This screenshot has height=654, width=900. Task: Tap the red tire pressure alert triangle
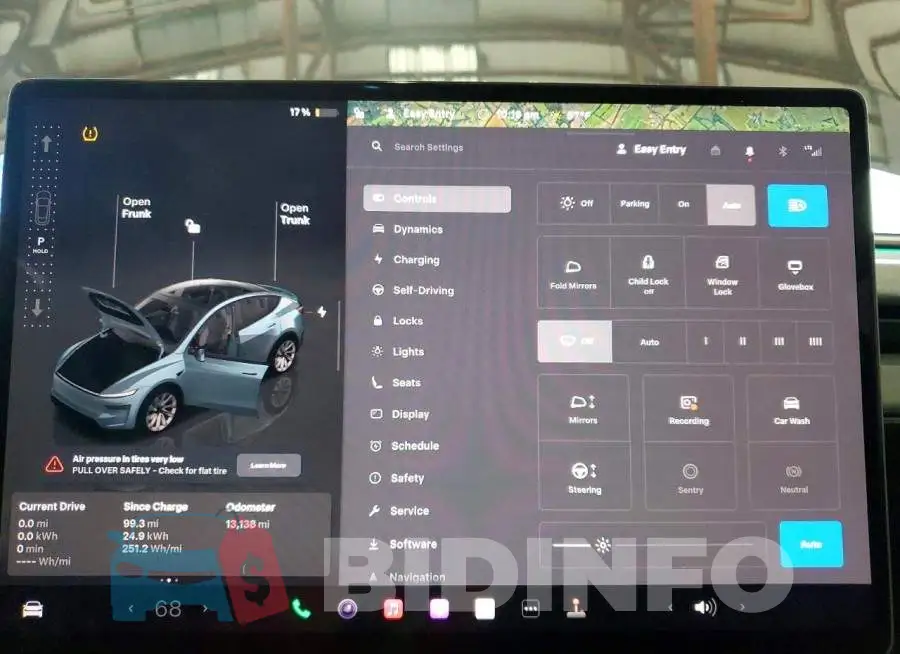(54, 464)
